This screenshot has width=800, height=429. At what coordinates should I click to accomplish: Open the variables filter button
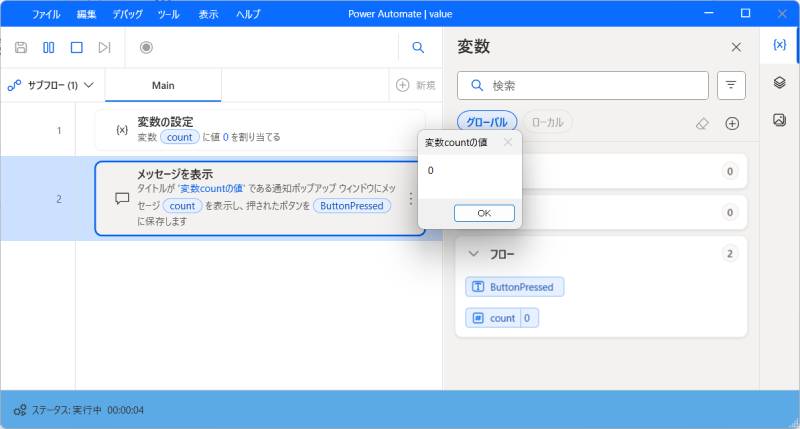click(x=731, y=85)
